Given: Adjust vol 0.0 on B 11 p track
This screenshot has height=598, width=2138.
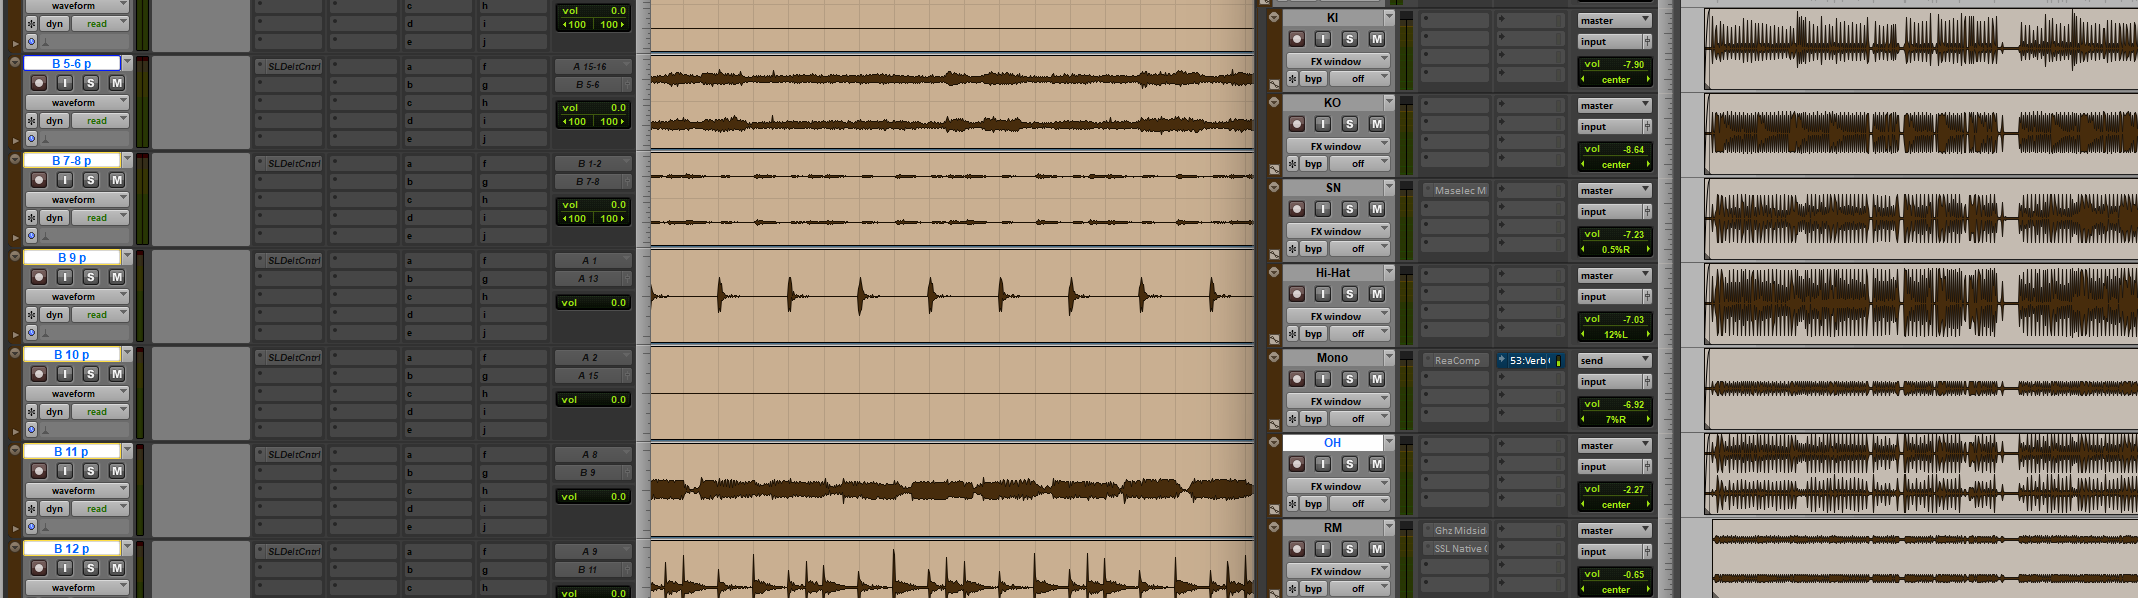Looking at the screenshot, I should point(594,496).
